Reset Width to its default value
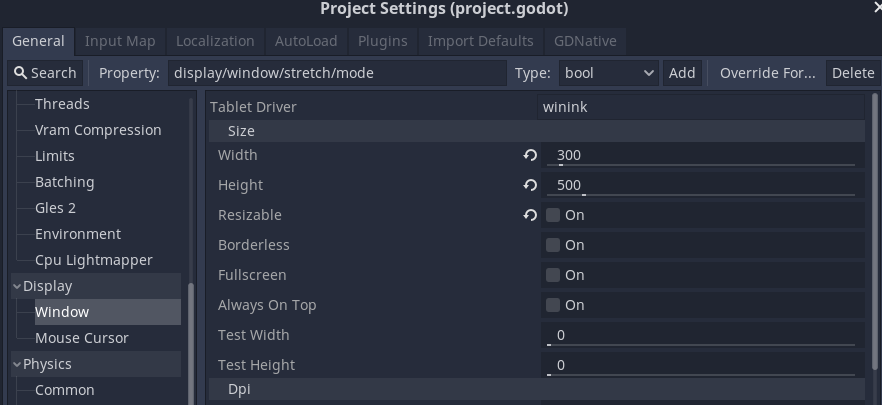882x405 pixels. click(530, 155)
